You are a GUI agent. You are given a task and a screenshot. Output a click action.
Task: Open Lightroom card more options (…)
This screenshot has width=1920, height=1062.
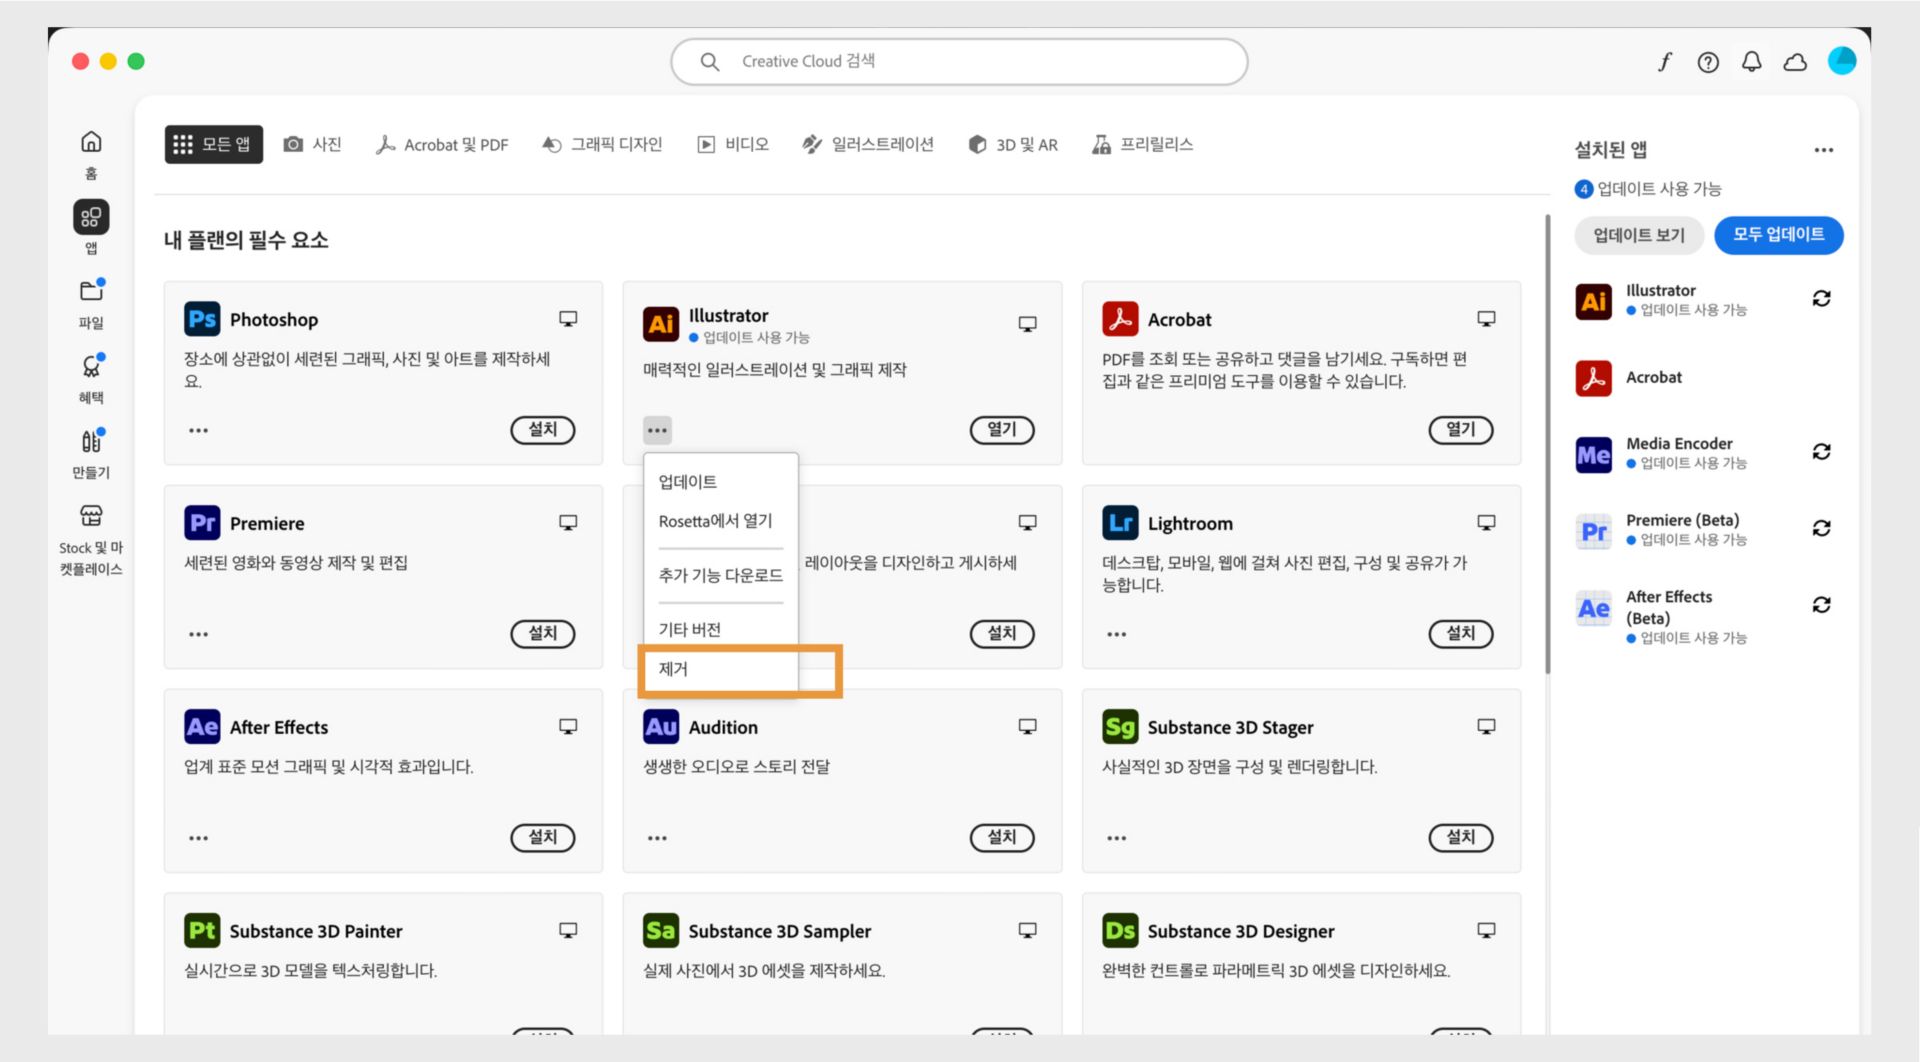(1116, 634)
